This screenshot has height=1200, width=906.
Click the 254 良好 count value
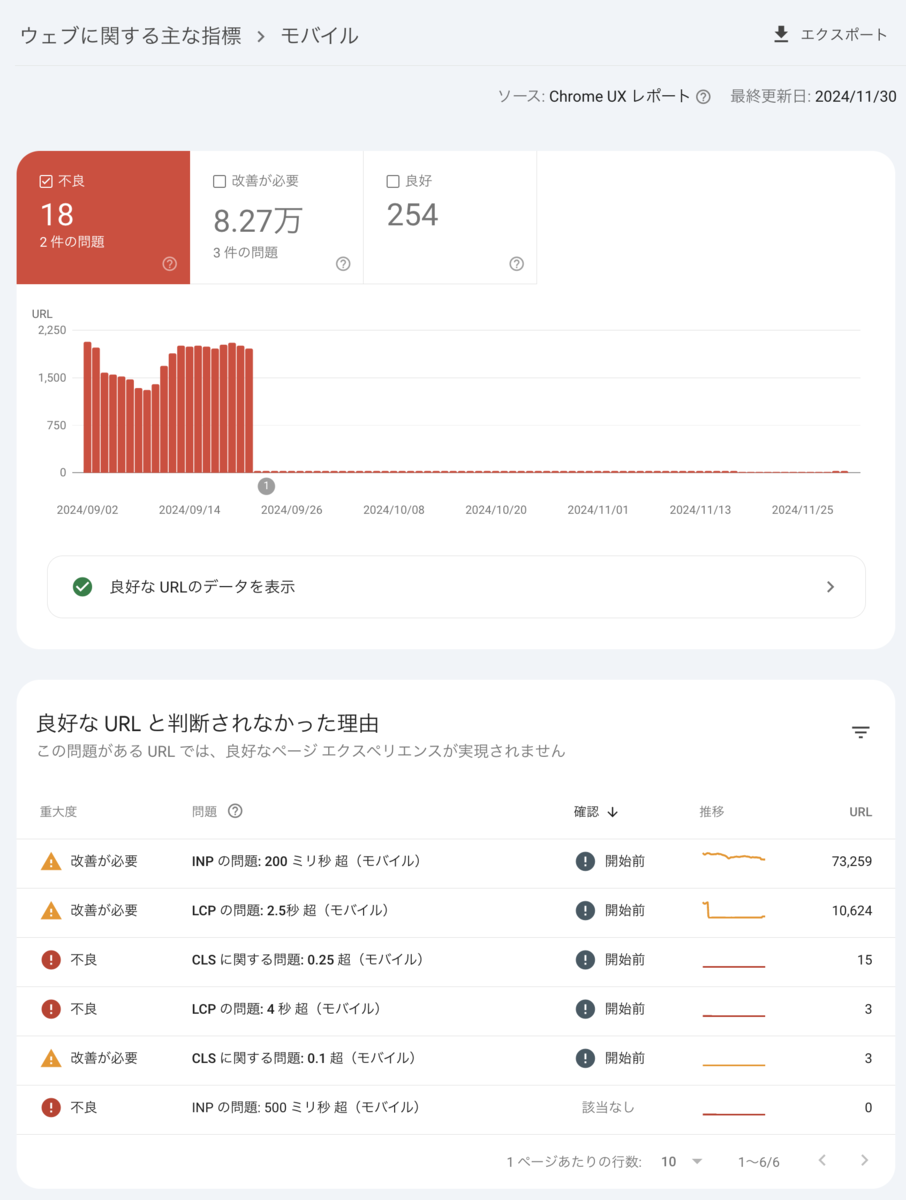[412, 215]
